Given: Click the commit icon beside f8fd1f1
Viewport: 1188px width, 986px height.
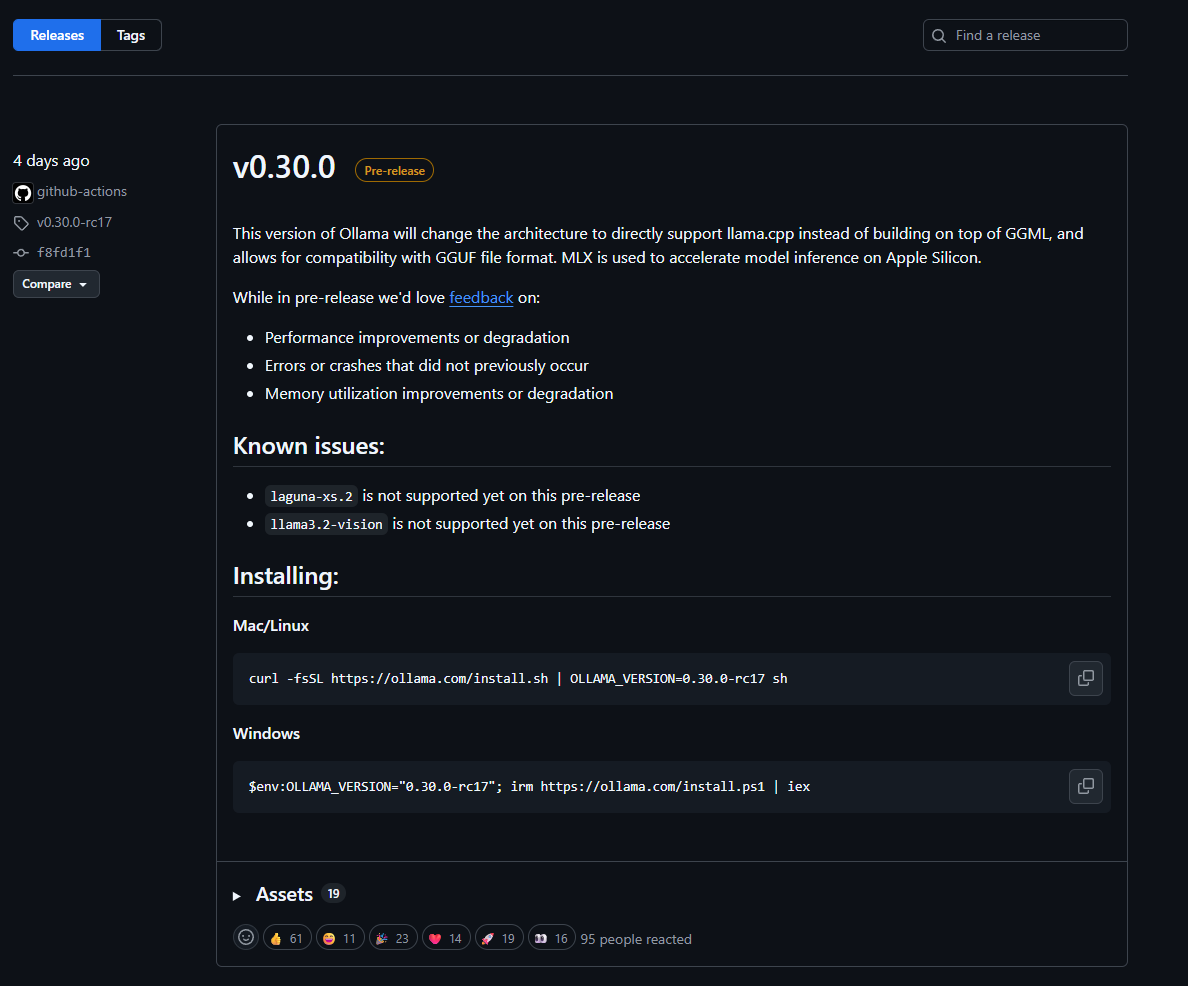Looking at the screenshot, I should pyautogui.click(x=21, y=252).
